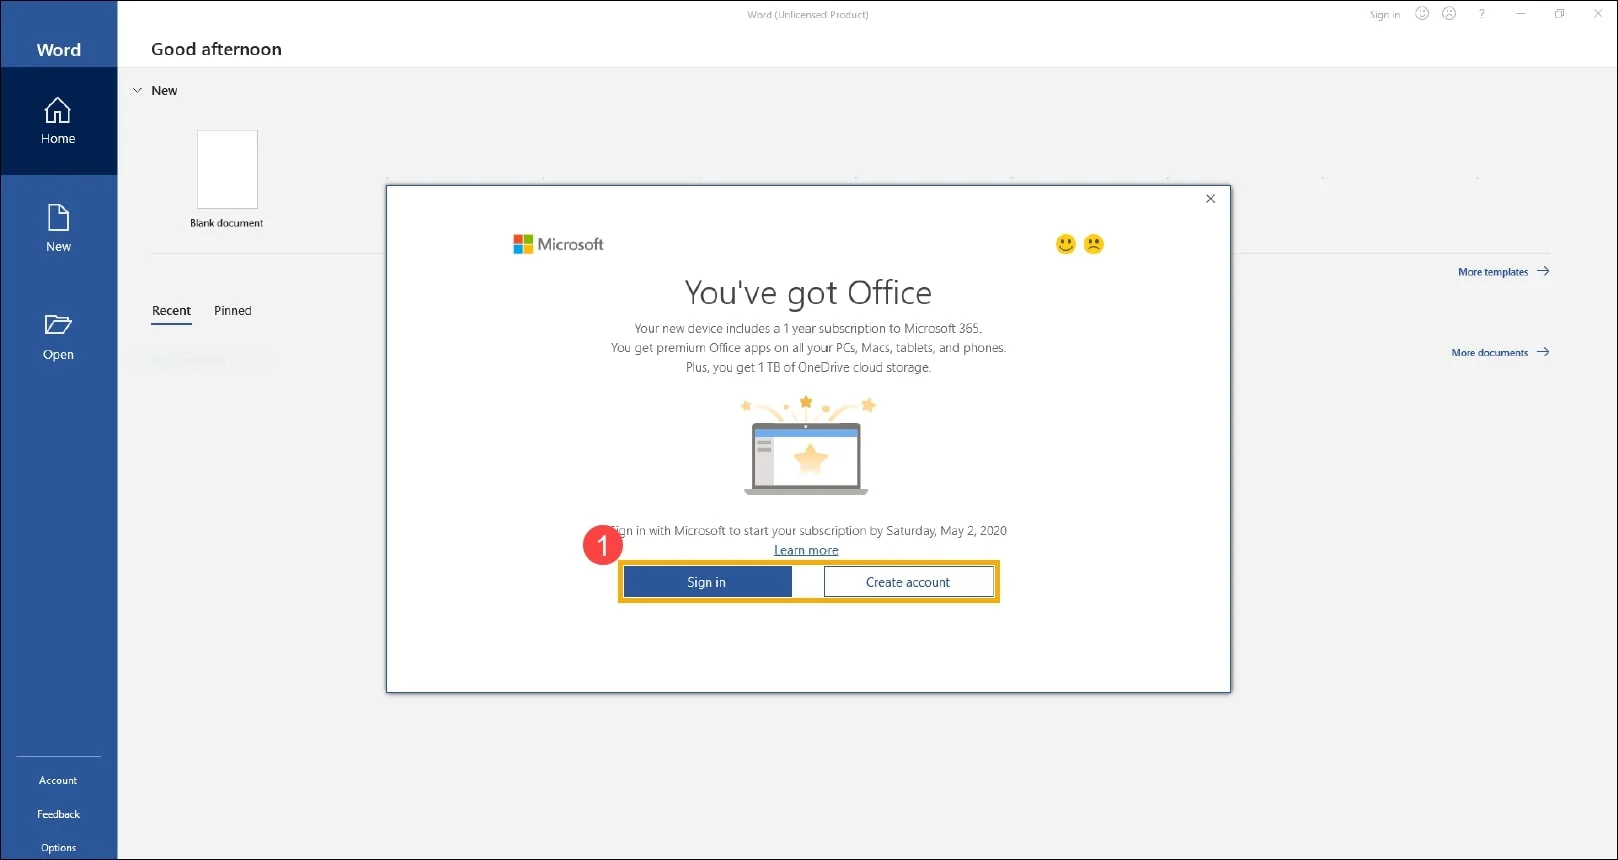The image size is (1618, 860).
Task: Click the smiley face in the Office dialog
Action: 1066,244
